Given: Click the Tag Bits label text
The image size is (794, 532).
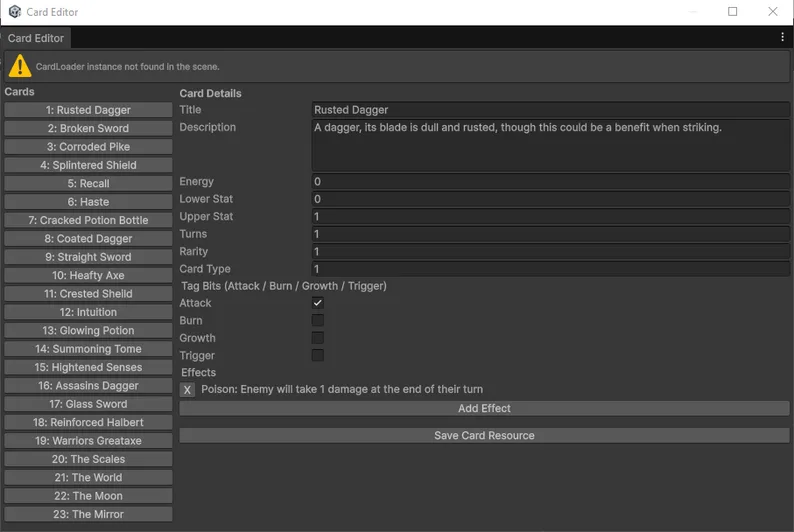Looking at the screenshot, I should (284, 286).
